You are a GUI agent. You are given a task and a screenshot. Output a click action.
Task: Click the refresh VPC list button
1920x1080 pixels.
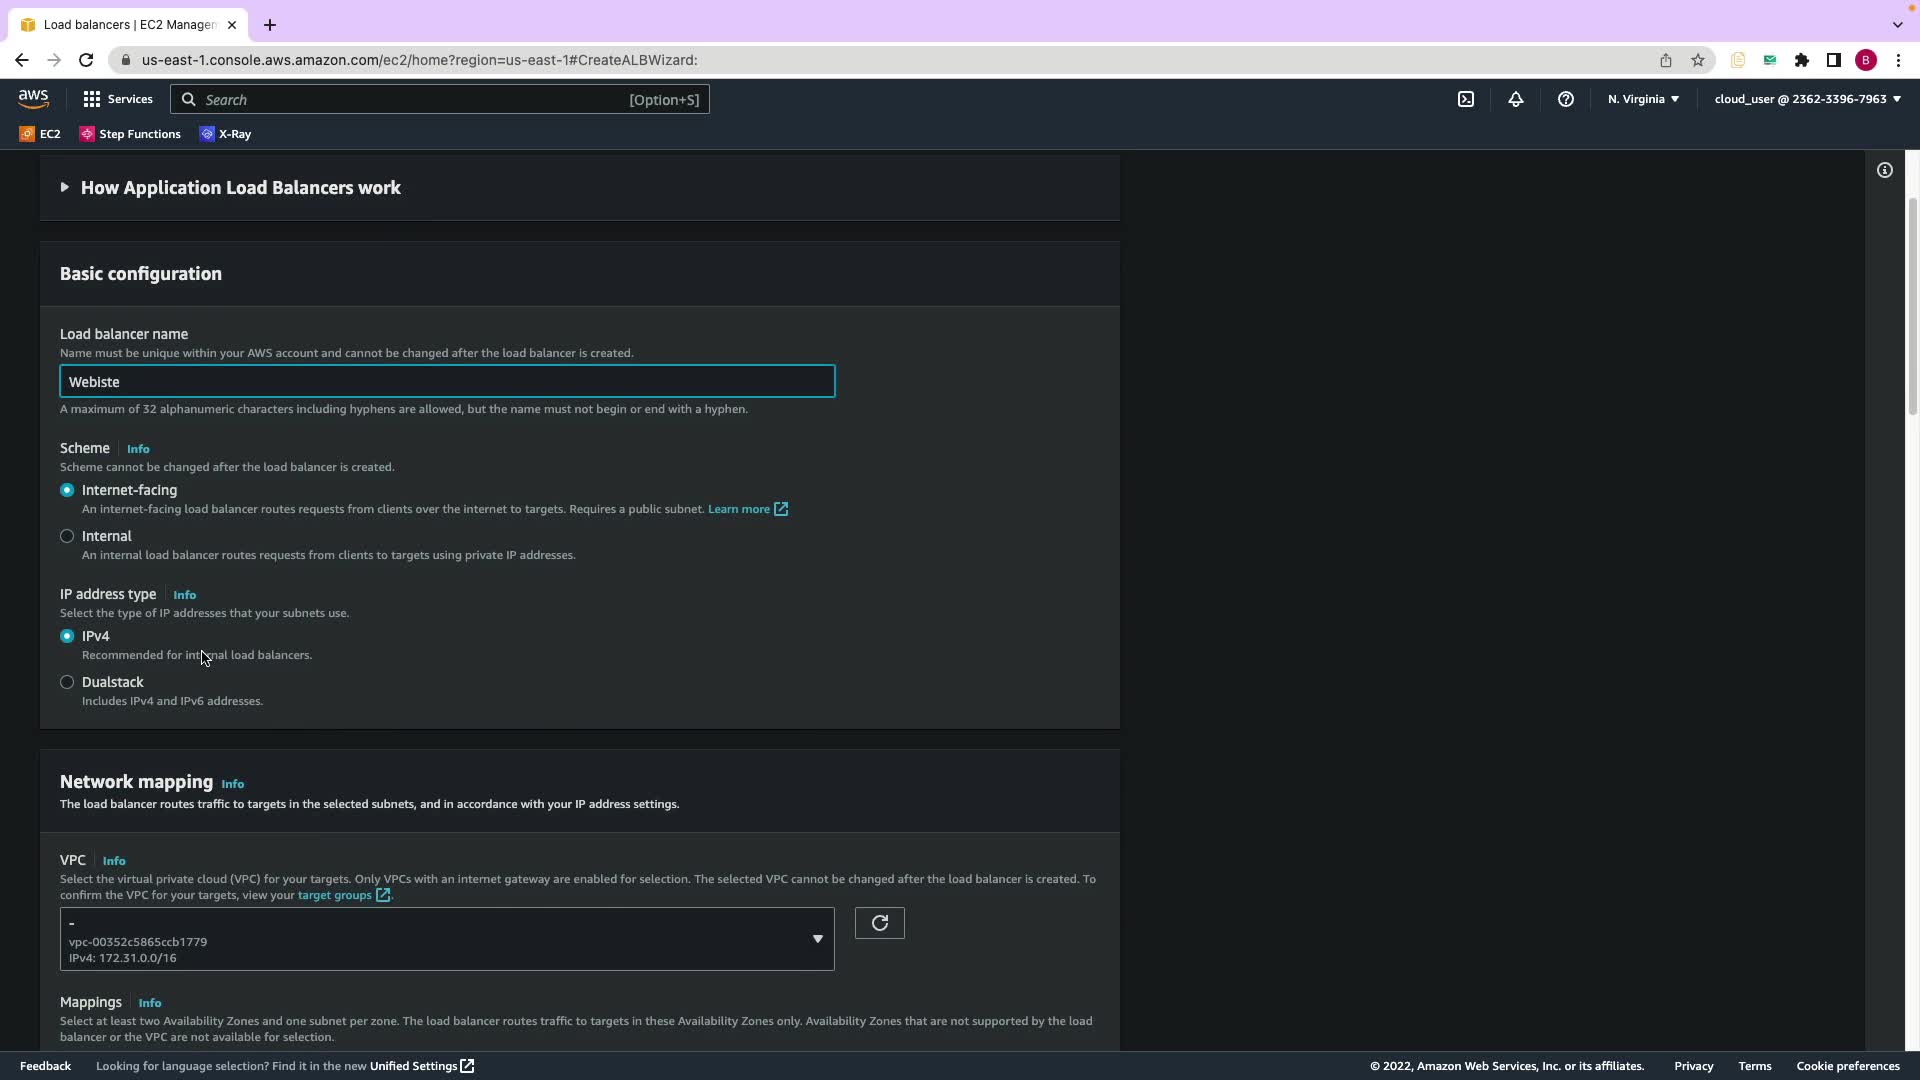[880, 923]
